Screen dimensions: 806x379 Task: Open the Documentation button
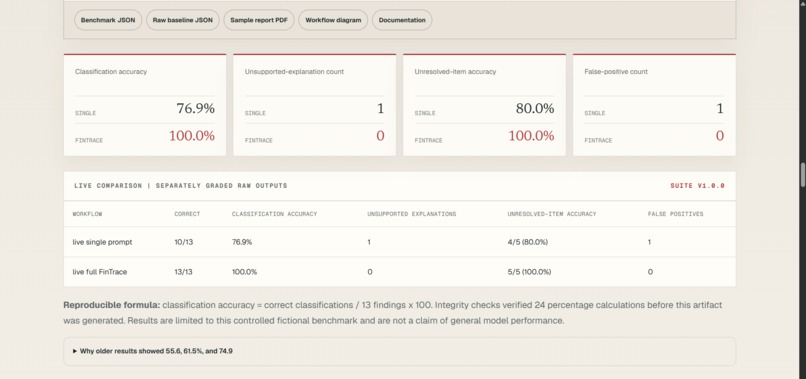click(402, 20)
